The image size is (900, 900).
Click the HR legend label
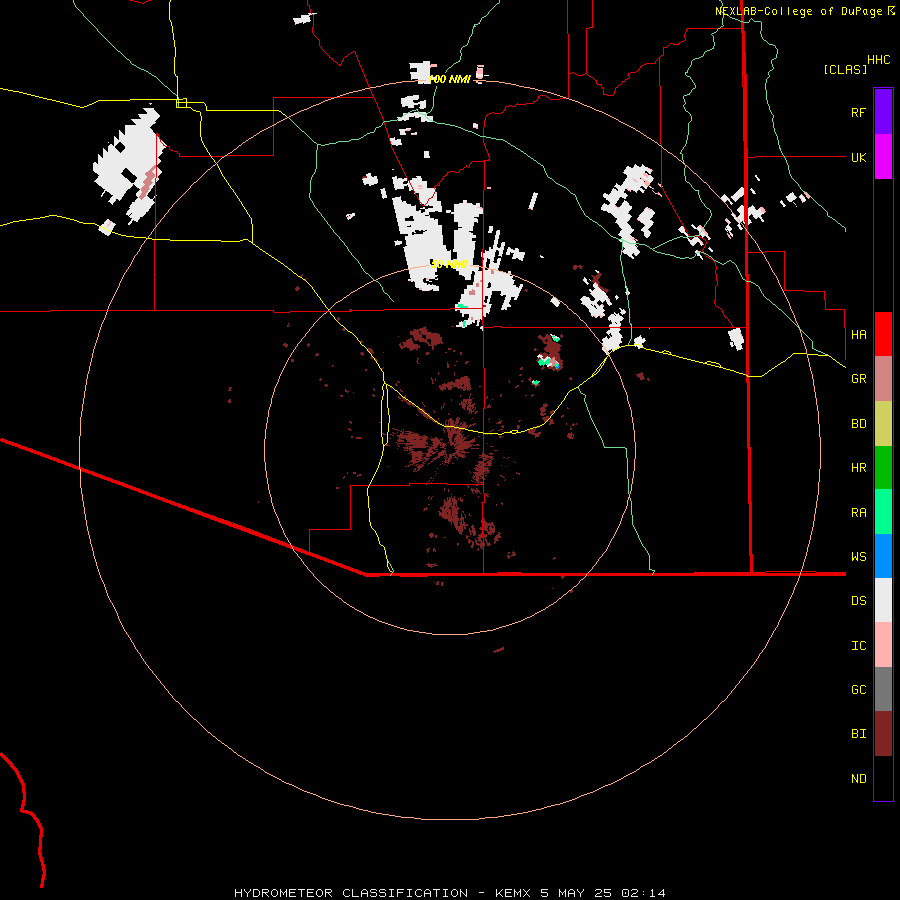point(858,468)
